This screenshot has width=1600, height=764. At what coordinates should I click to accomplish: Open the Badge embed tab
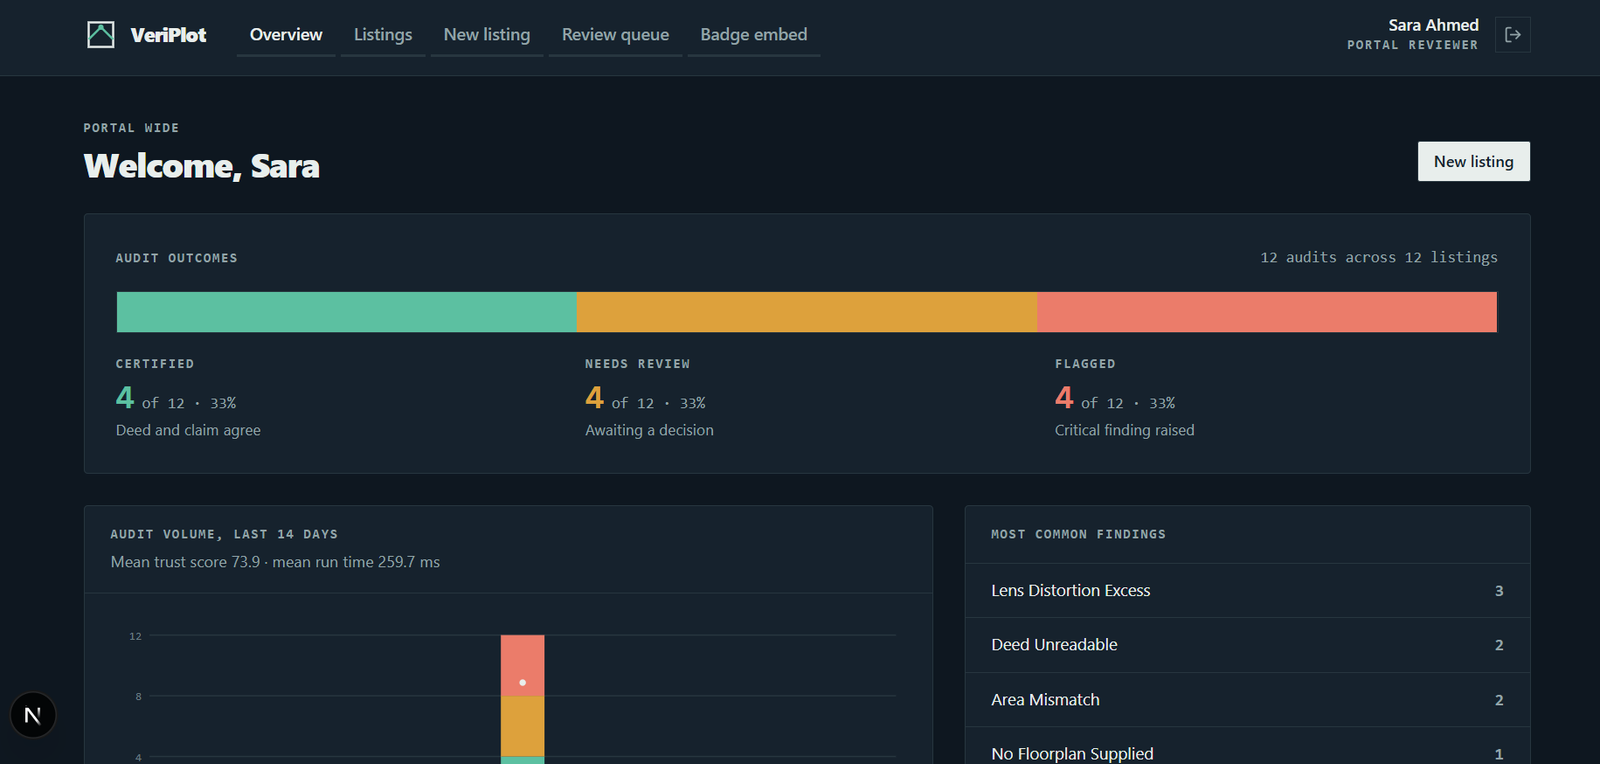(754, 35)
